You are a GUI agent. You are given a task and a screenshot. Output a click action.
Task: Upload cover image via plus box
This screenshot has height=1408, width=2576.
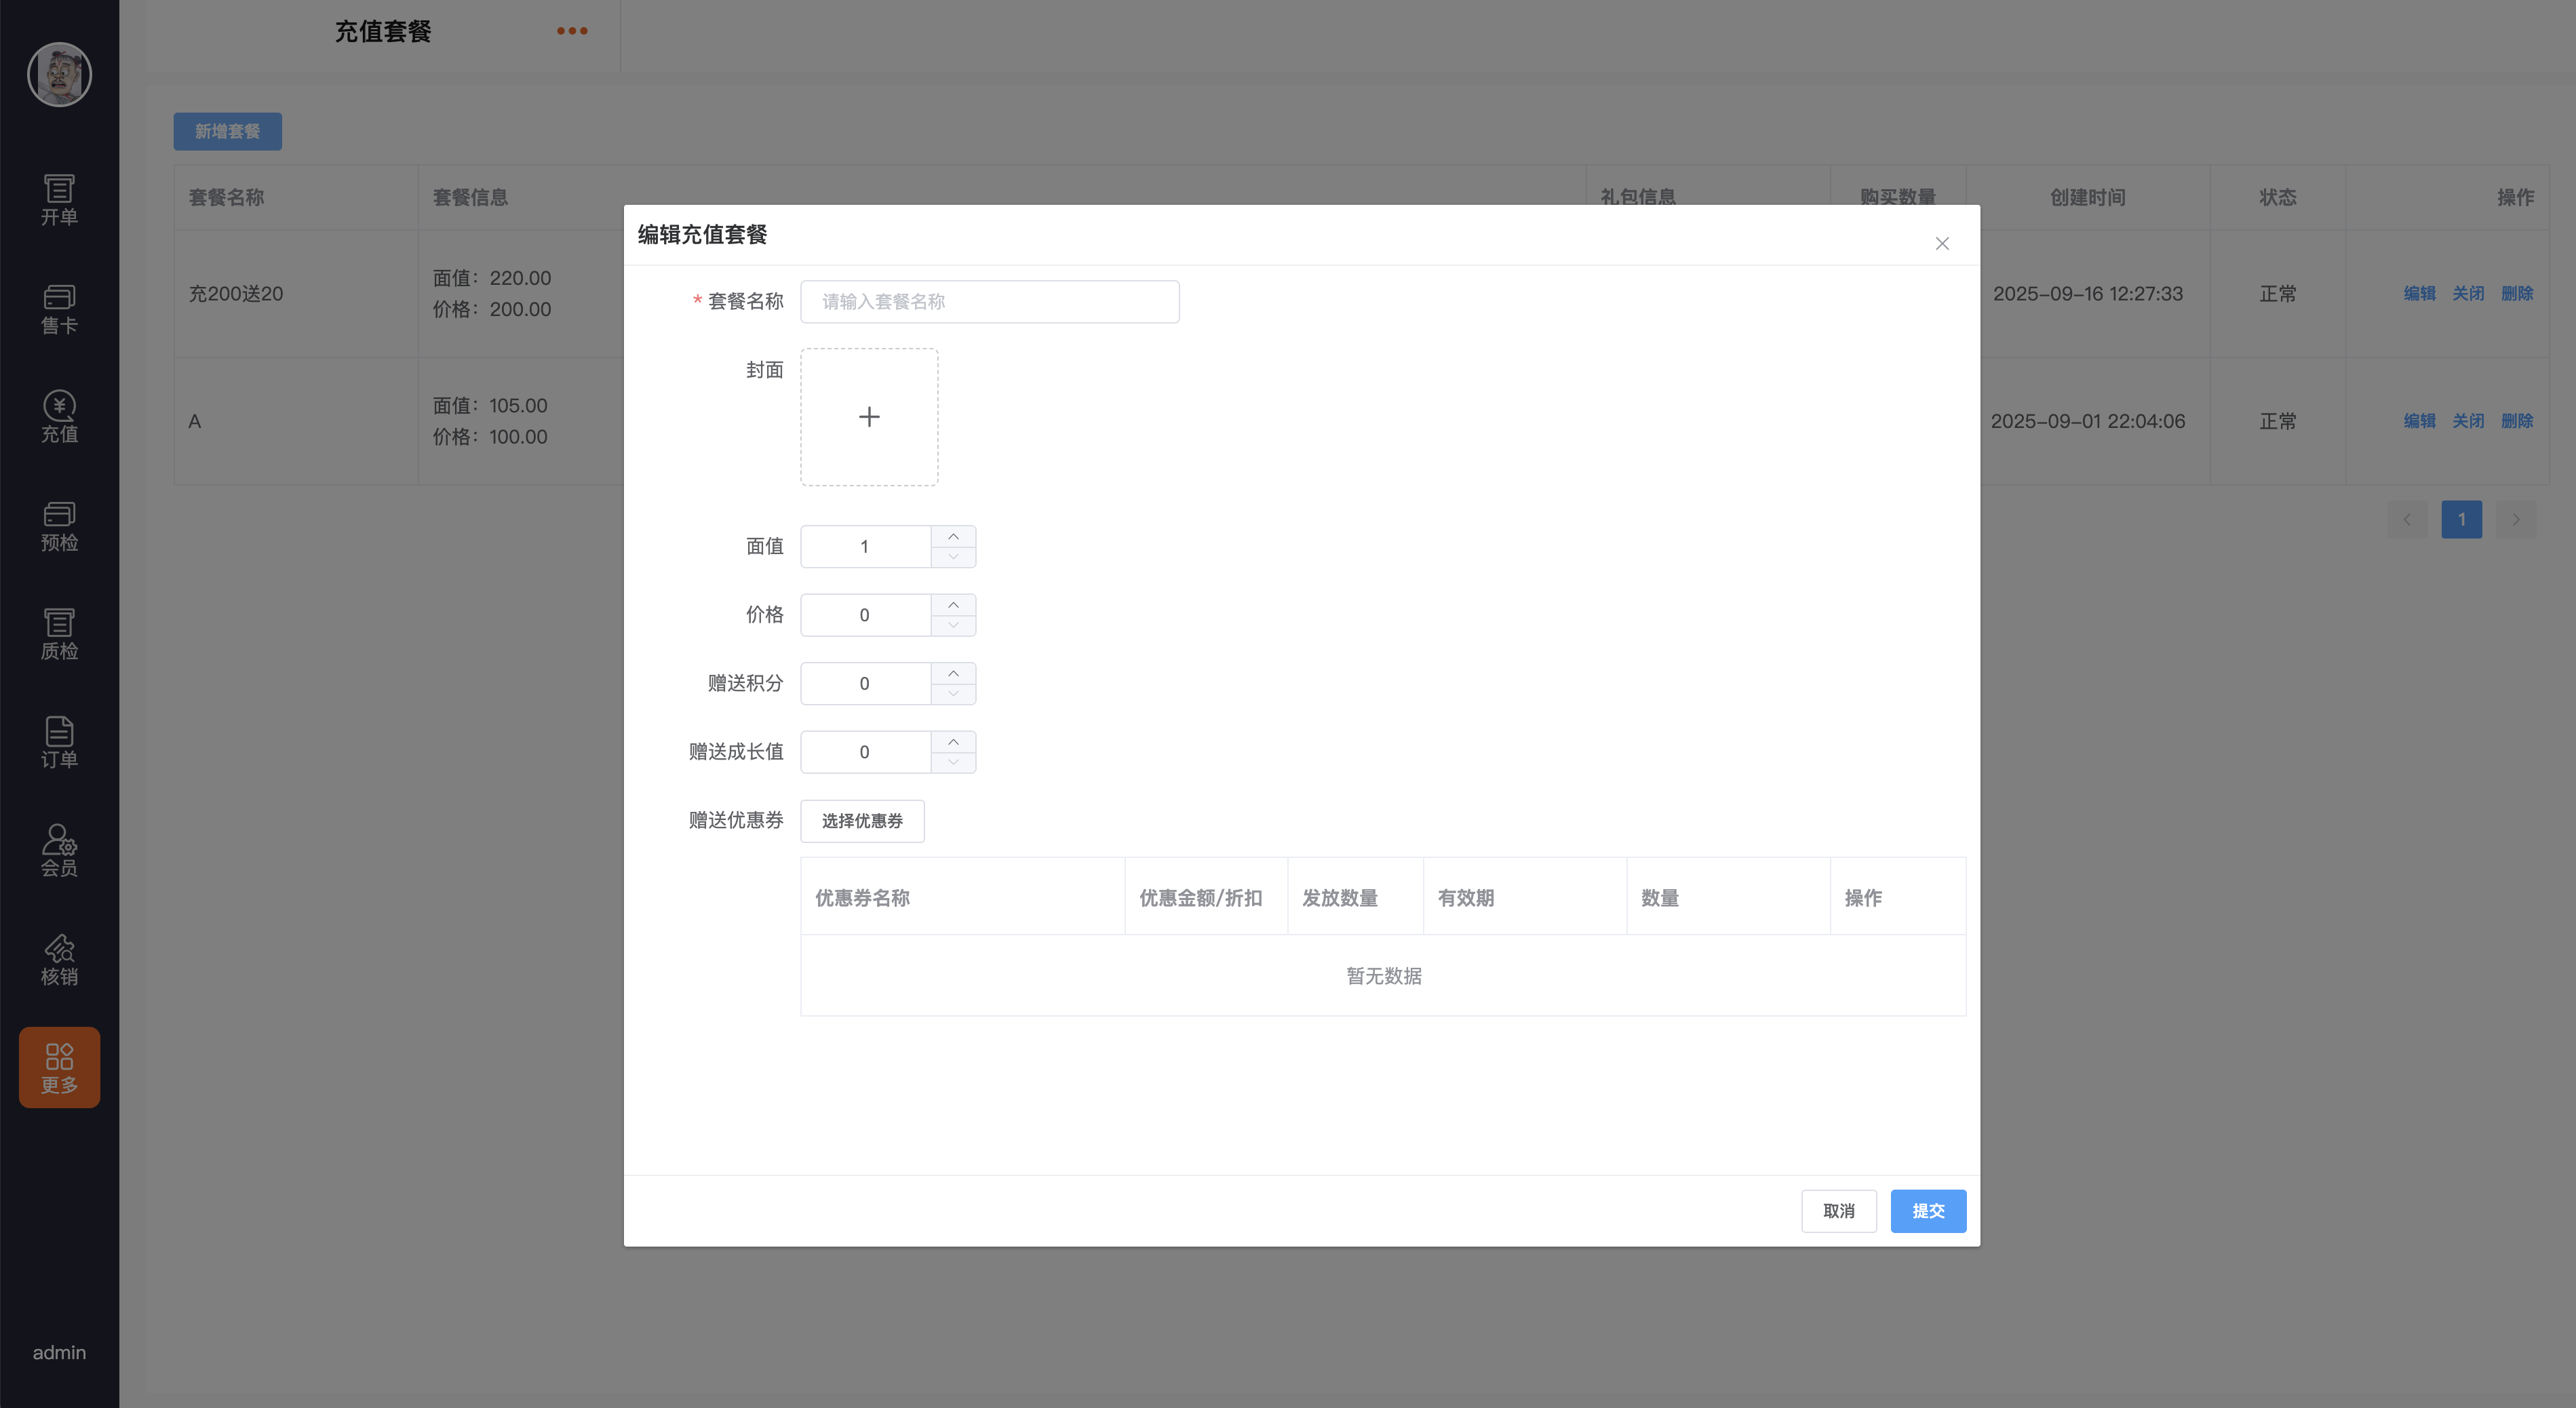(x=869, y=417)
